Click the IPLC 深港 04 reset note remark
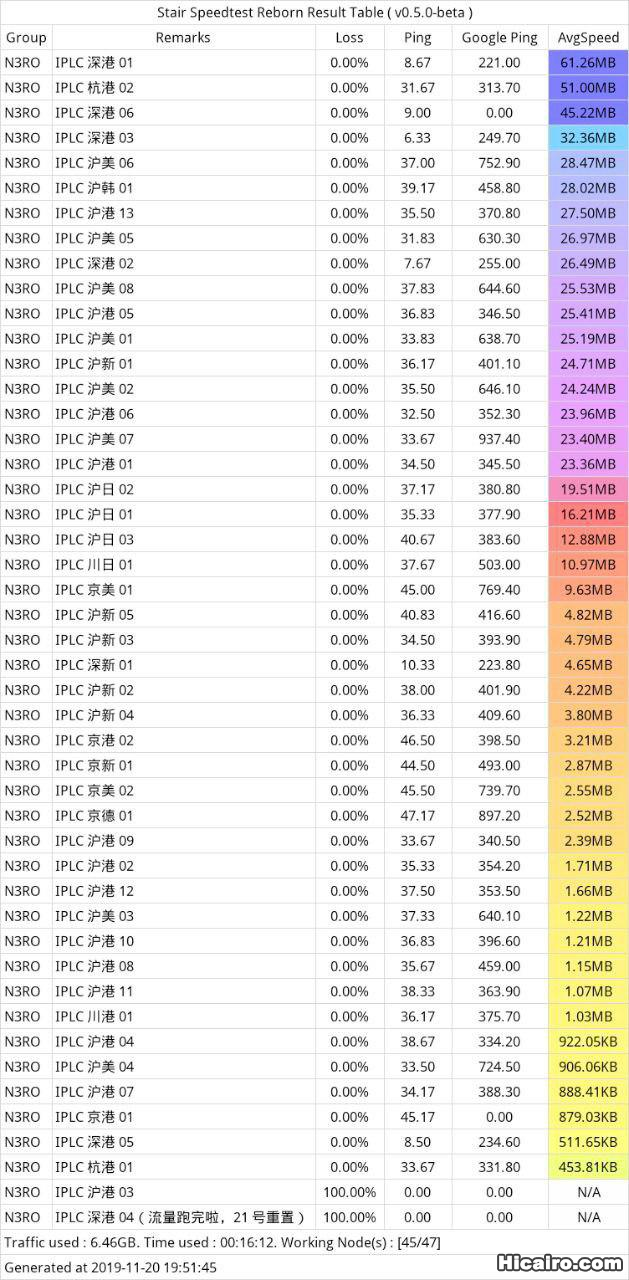Screen dimensions: 629x1280 click(180, 1217)
